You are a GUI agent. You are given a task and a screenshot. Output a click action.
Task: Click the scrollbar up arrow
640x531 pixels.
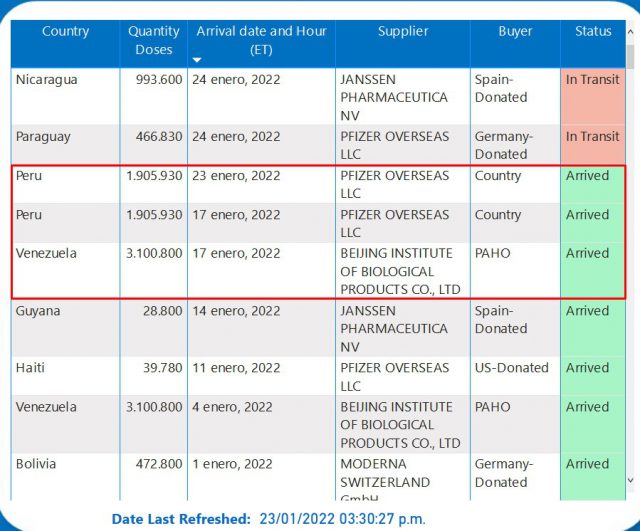pos(629,29)
